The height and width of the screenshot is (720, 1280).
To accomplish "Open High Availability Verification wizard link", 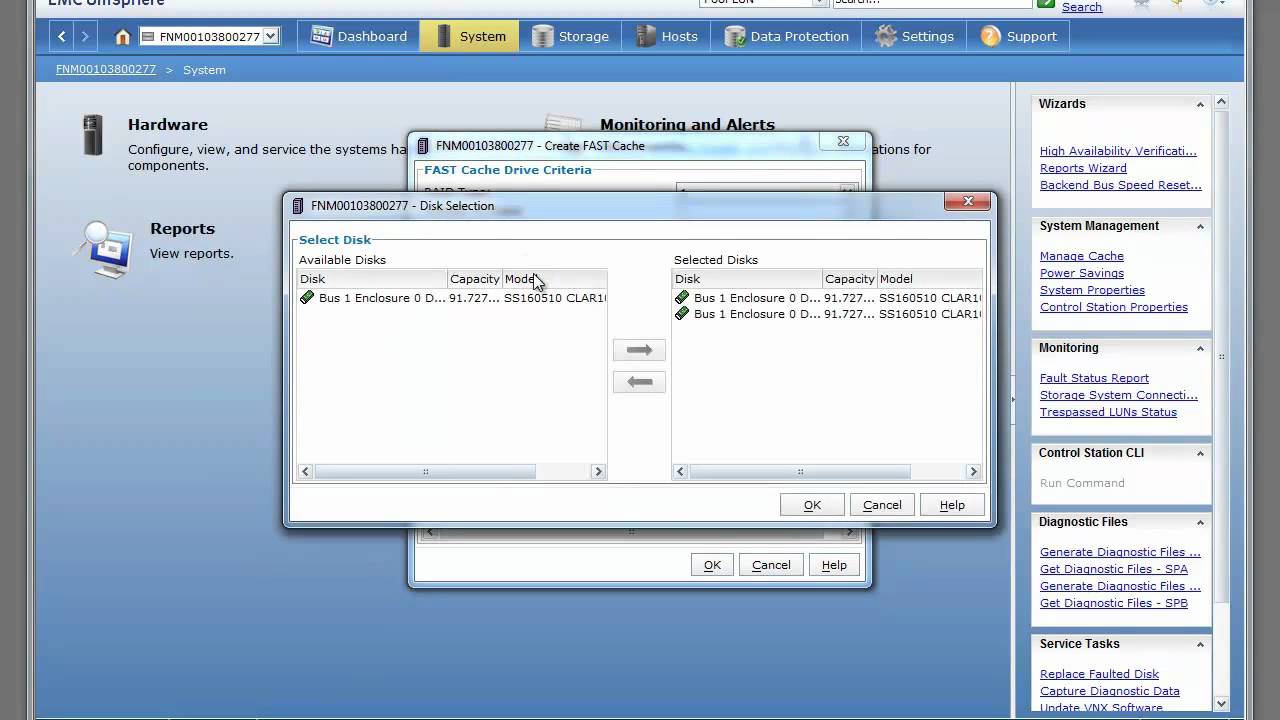I will (1118, 151).
